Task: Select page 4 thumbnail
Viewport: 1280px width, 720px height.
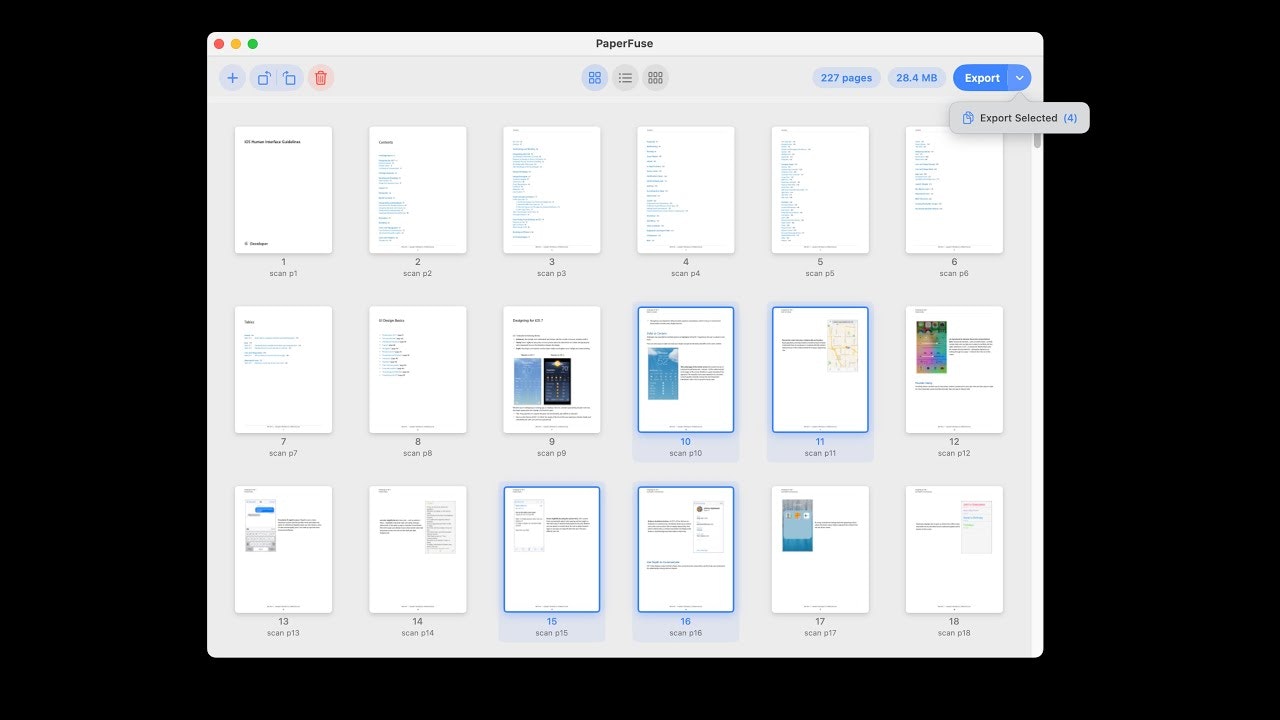Action: [686, 190]
